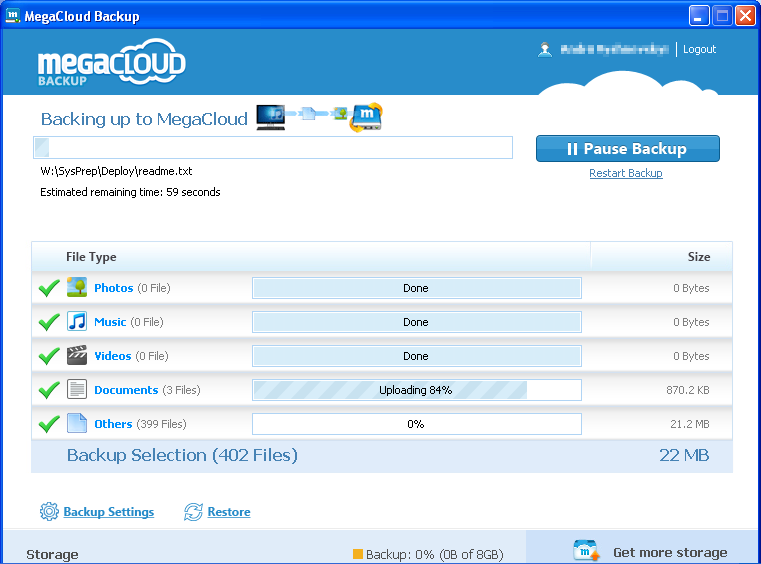This screenshot has height=564, width=761.
Task: Close the MegaCloud Backup window
Action: coord(745,16)
